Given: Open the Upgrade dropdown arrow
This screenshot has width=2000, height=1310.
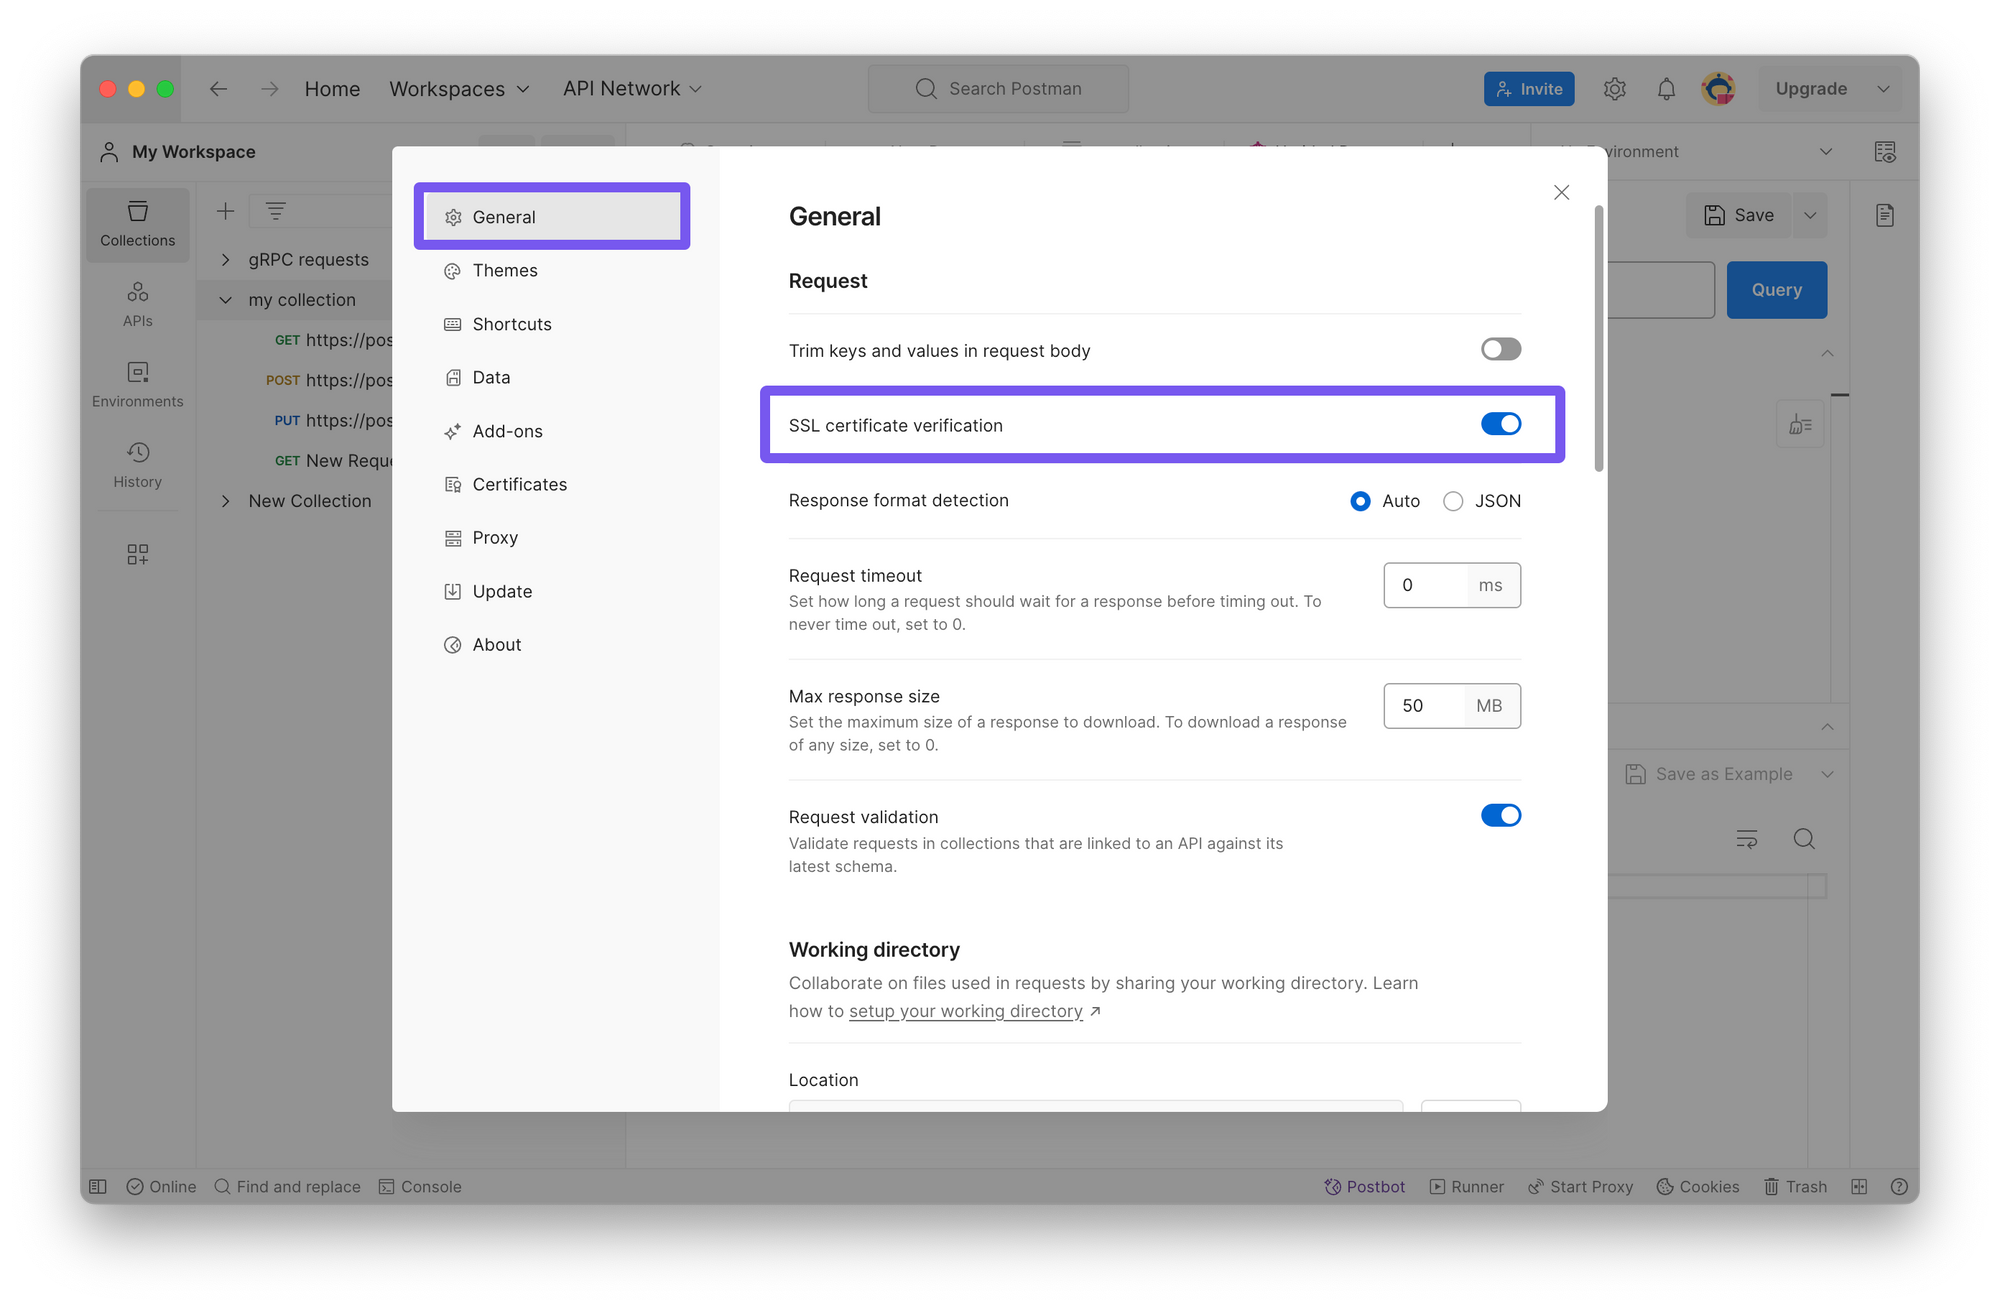Looking at the screenshot, I should coord(1883,89).
